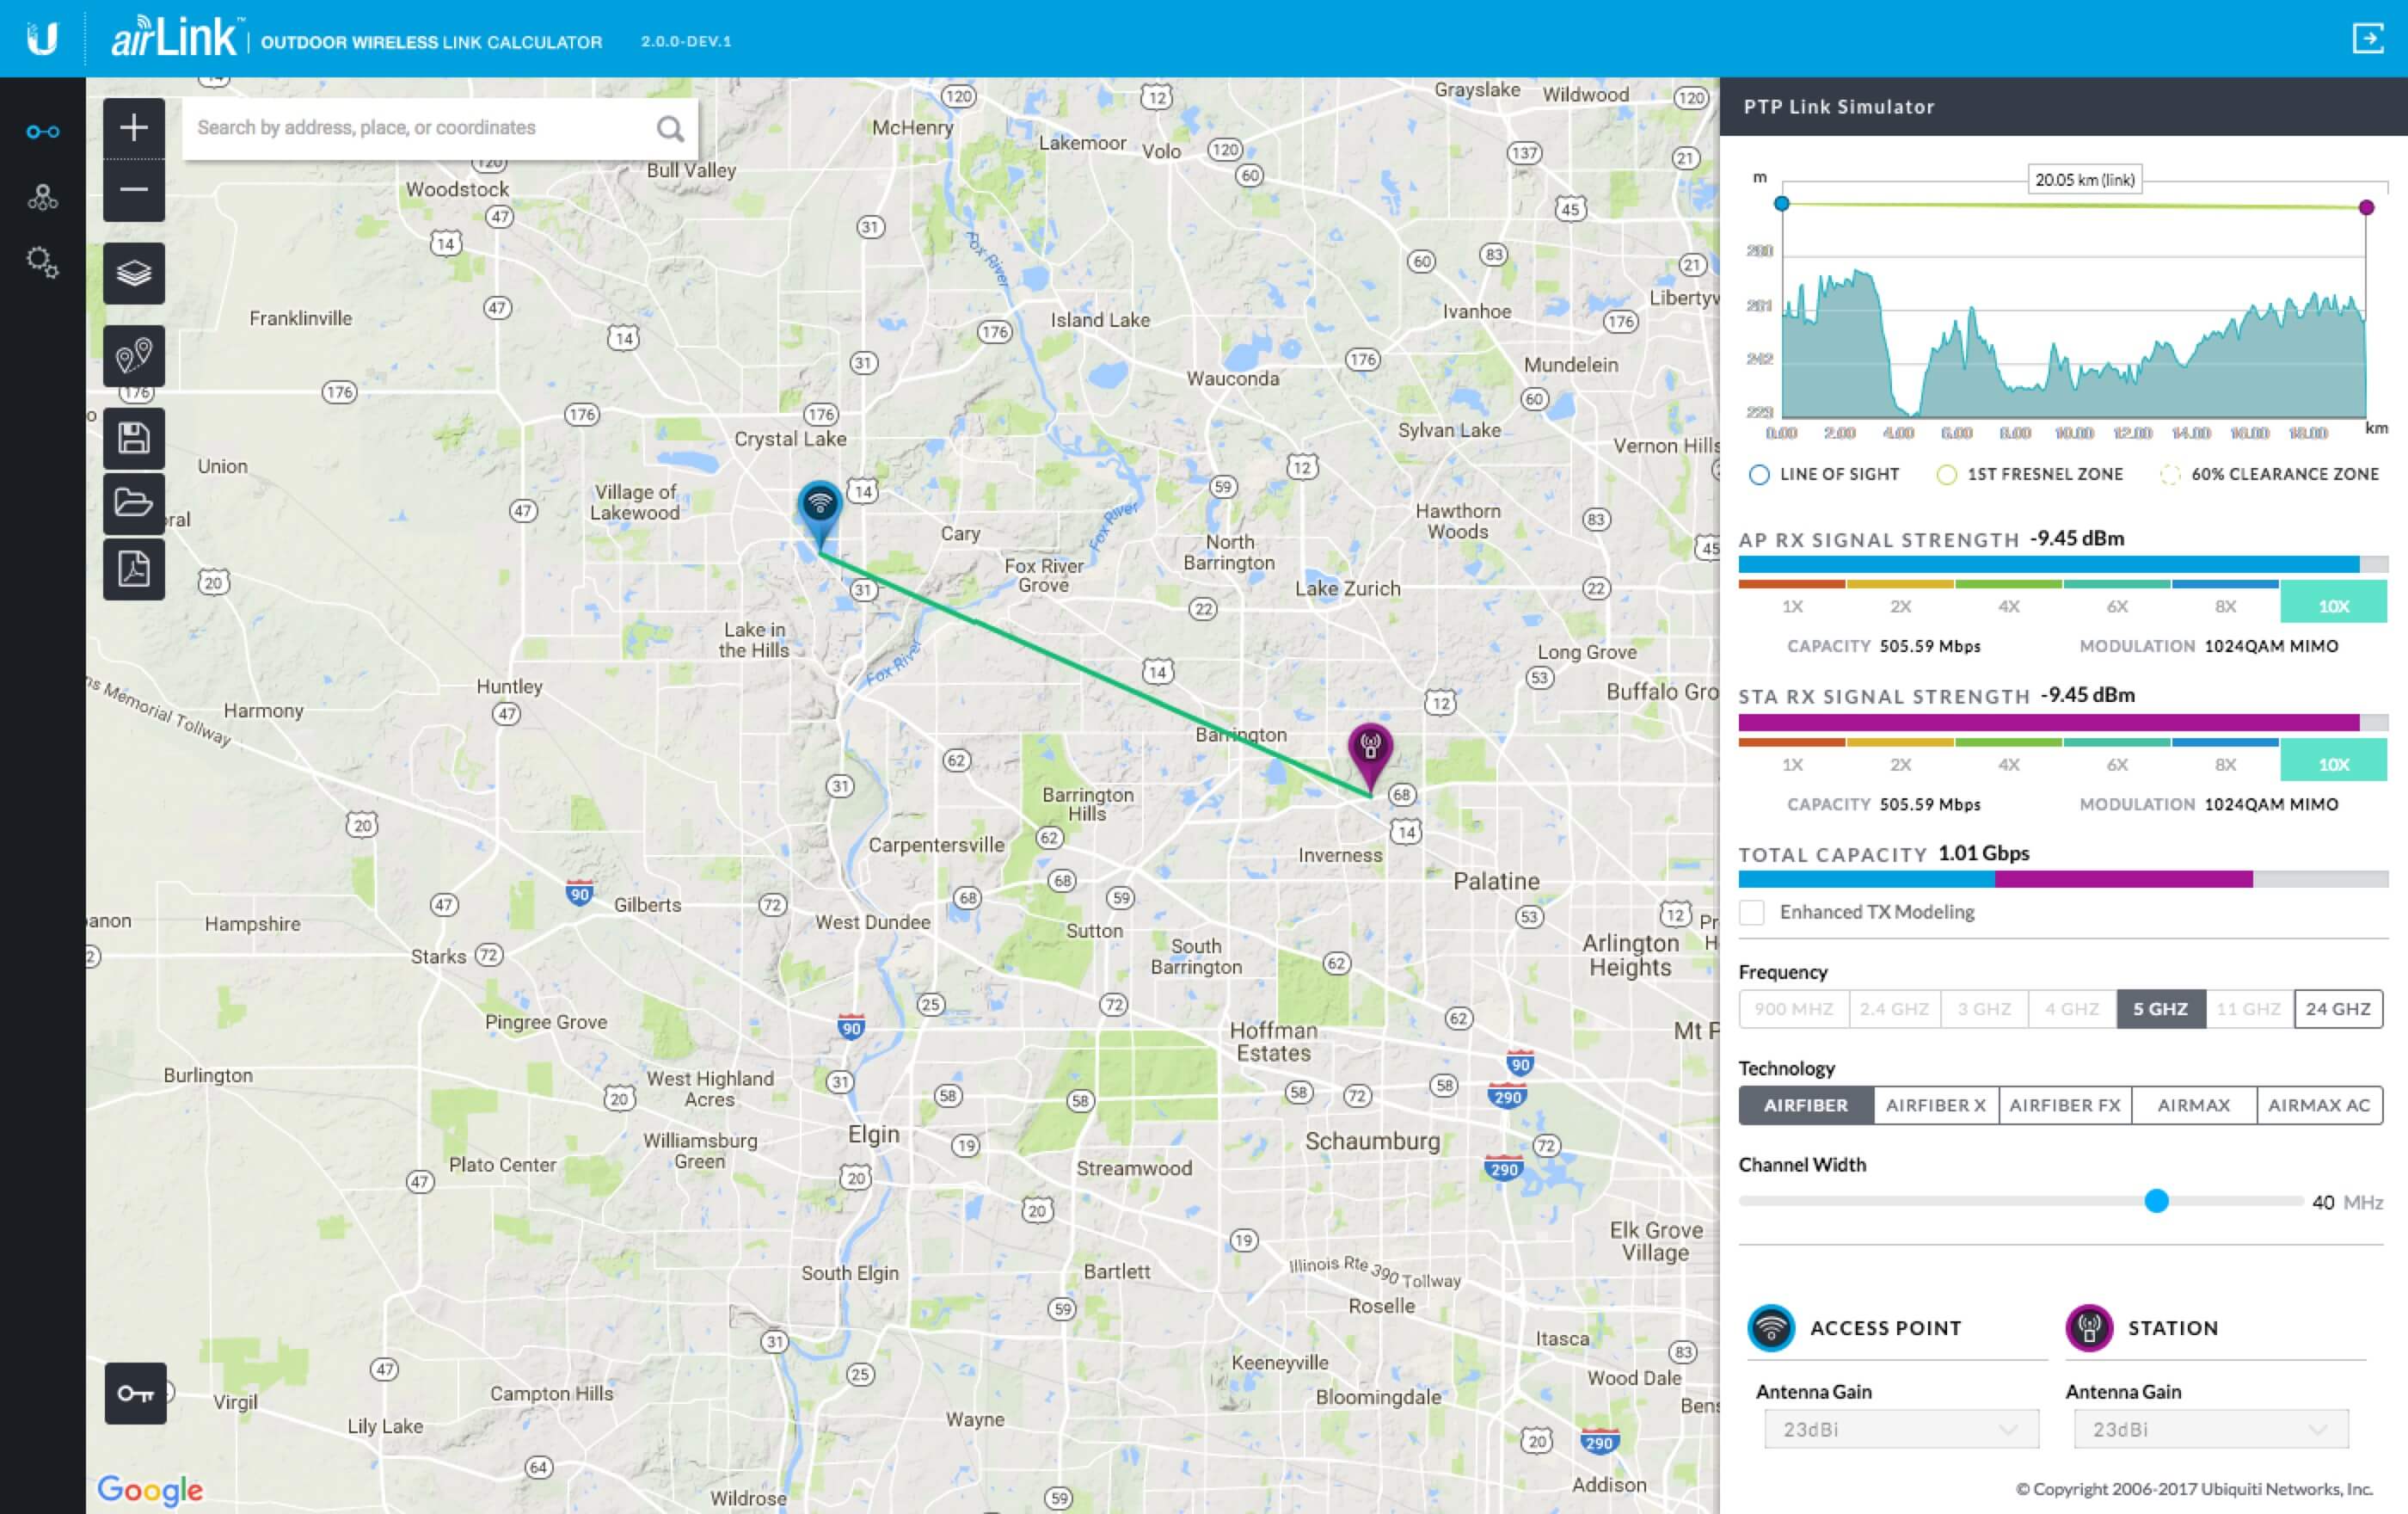The width and height of the screenshot is (2408, 1514).
Task: Zoom out the map with minus button
Action: pyautogui.click(x=134, y=190)
